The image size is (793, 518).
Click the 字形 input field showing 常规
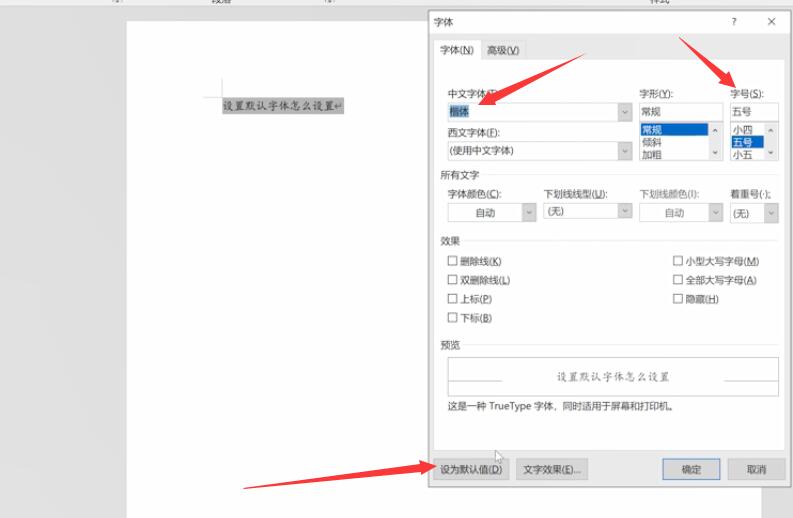[681, 112]
